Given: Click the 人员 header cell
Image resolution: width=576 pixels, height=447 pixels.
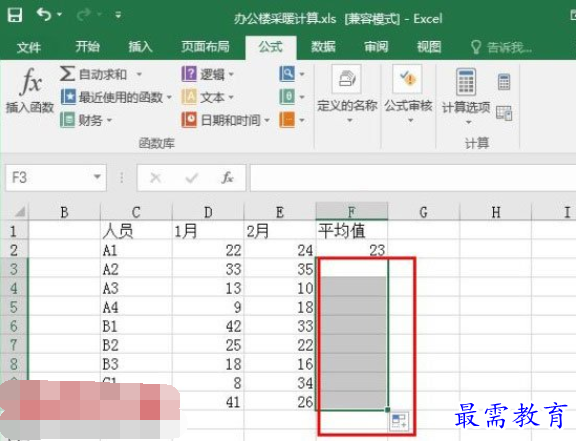Looking at the screenshot, I should [x=136, y=231].
